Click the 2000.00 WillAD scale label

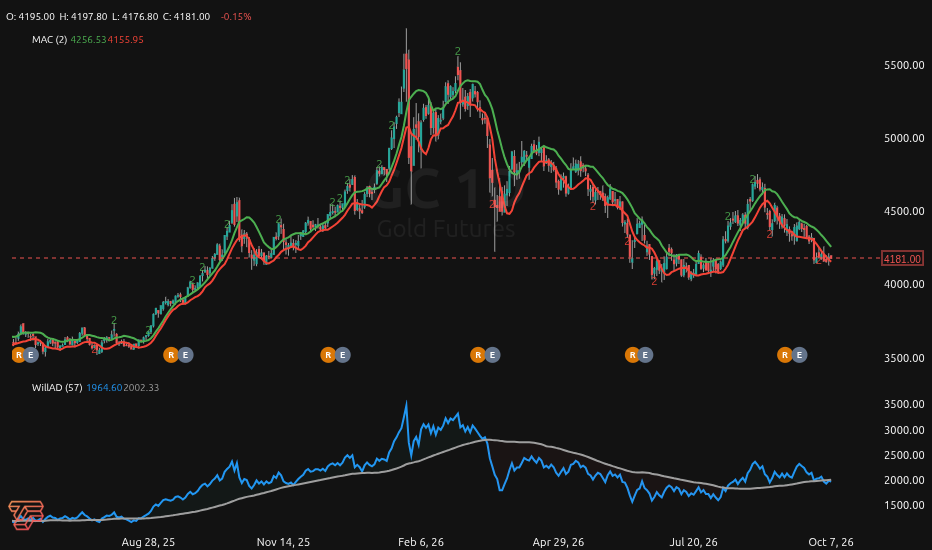coord(904,480)
